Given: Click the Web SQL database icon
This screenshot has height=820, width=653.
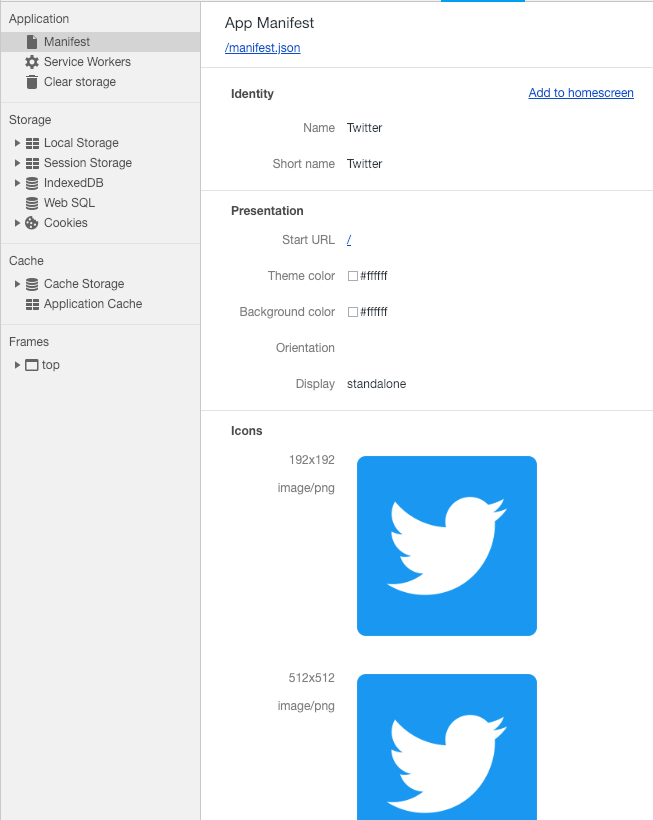Looking at the screenshot, I should 32,203.
